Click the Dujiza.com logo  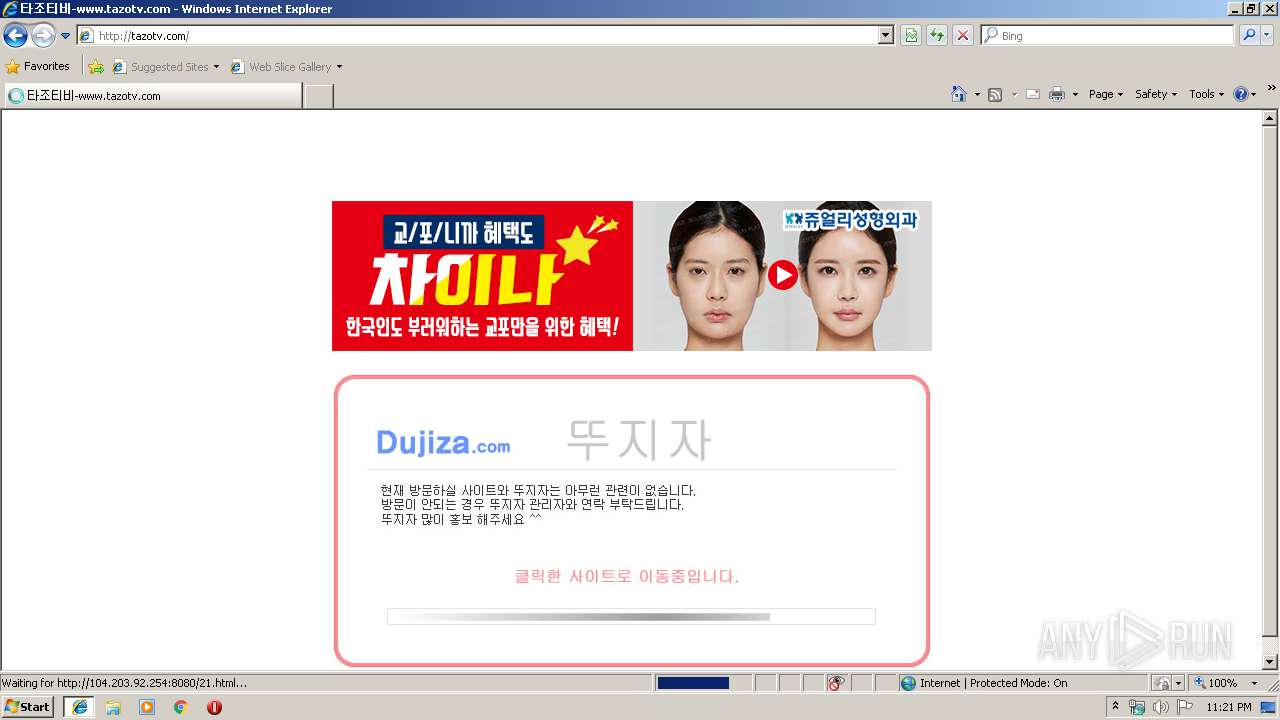443,442
